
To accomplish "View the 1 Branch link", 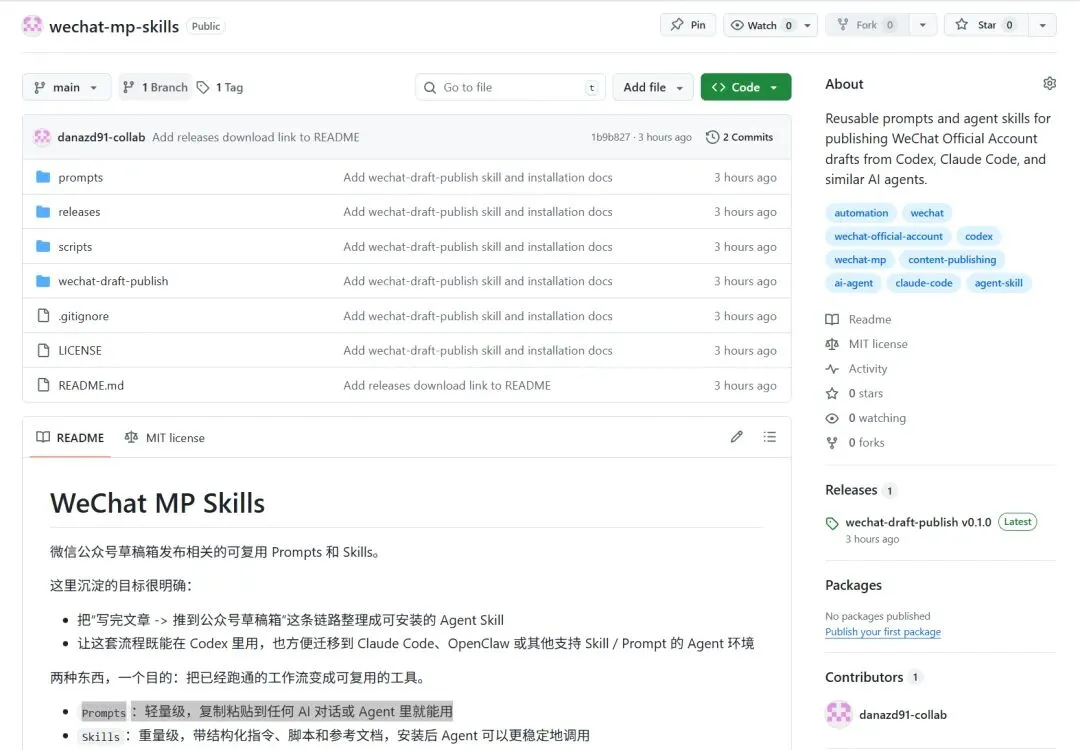I will pos(155,87).
